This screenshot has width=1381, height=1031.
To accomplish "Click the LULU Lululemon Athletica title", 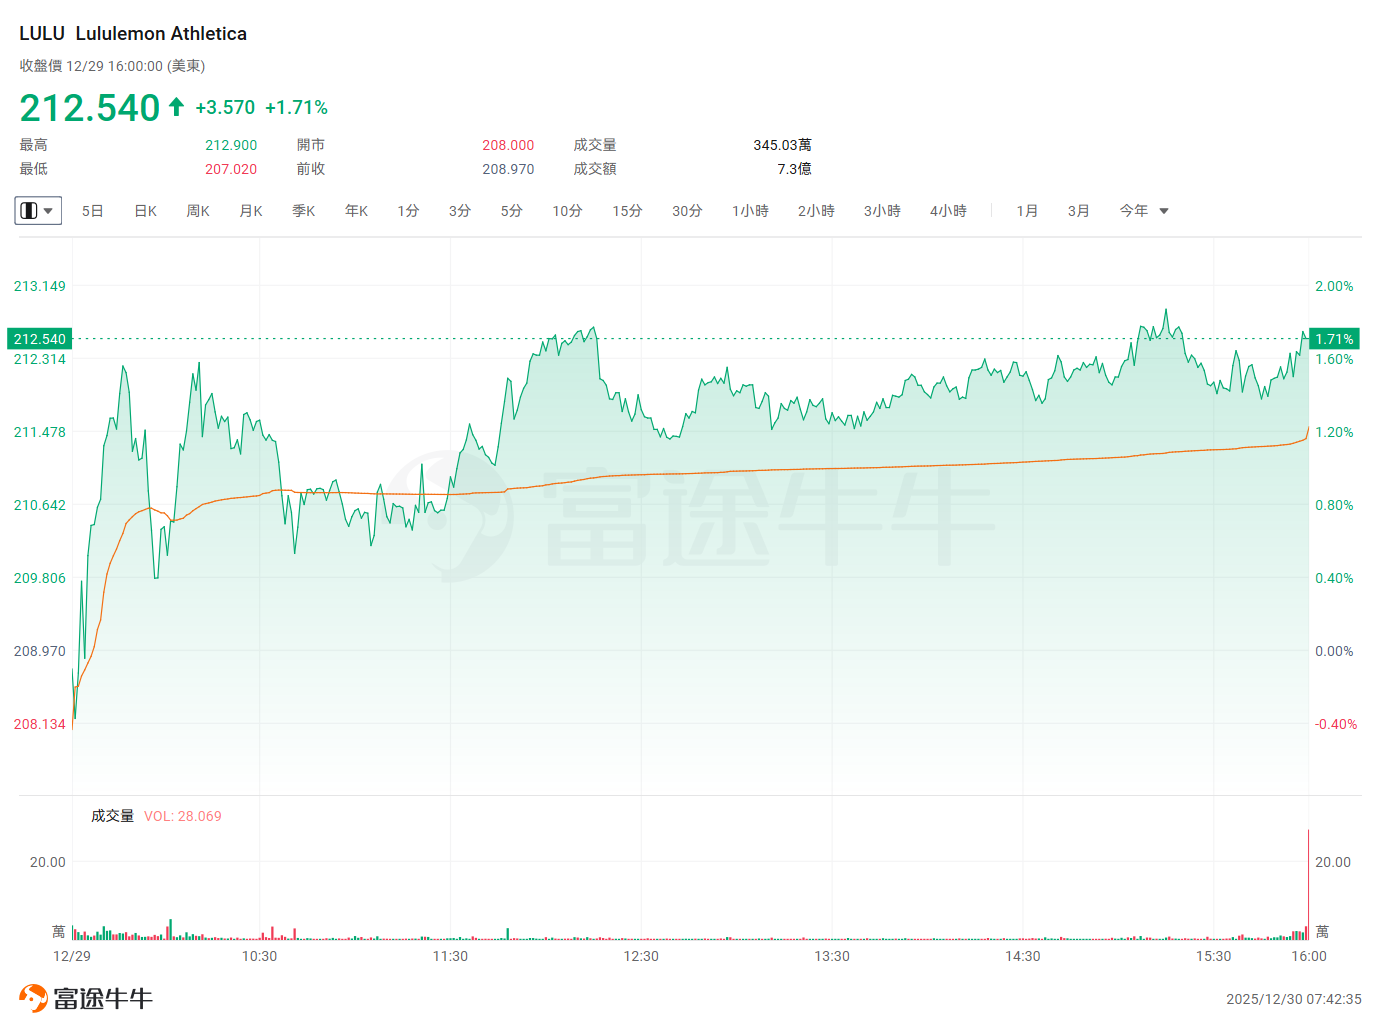I will (x=133, y=33).
